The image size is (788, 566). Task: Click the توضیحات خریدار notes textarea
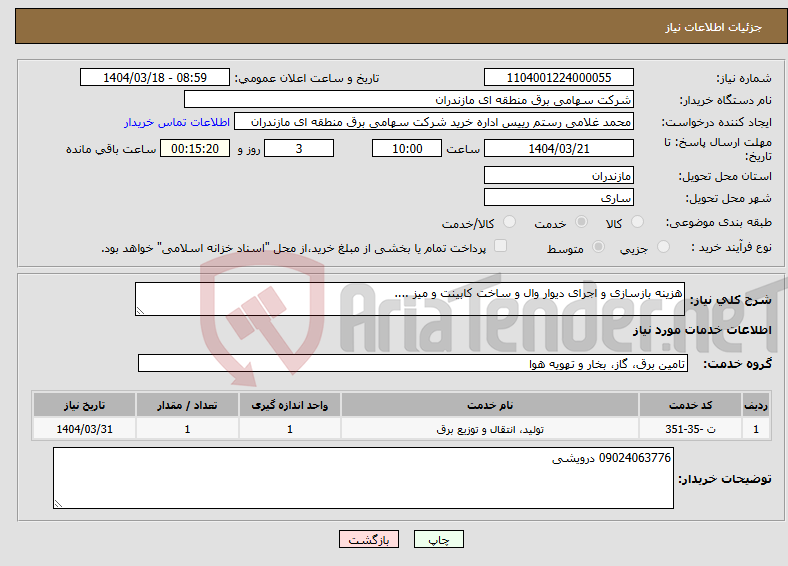[363, 478]
